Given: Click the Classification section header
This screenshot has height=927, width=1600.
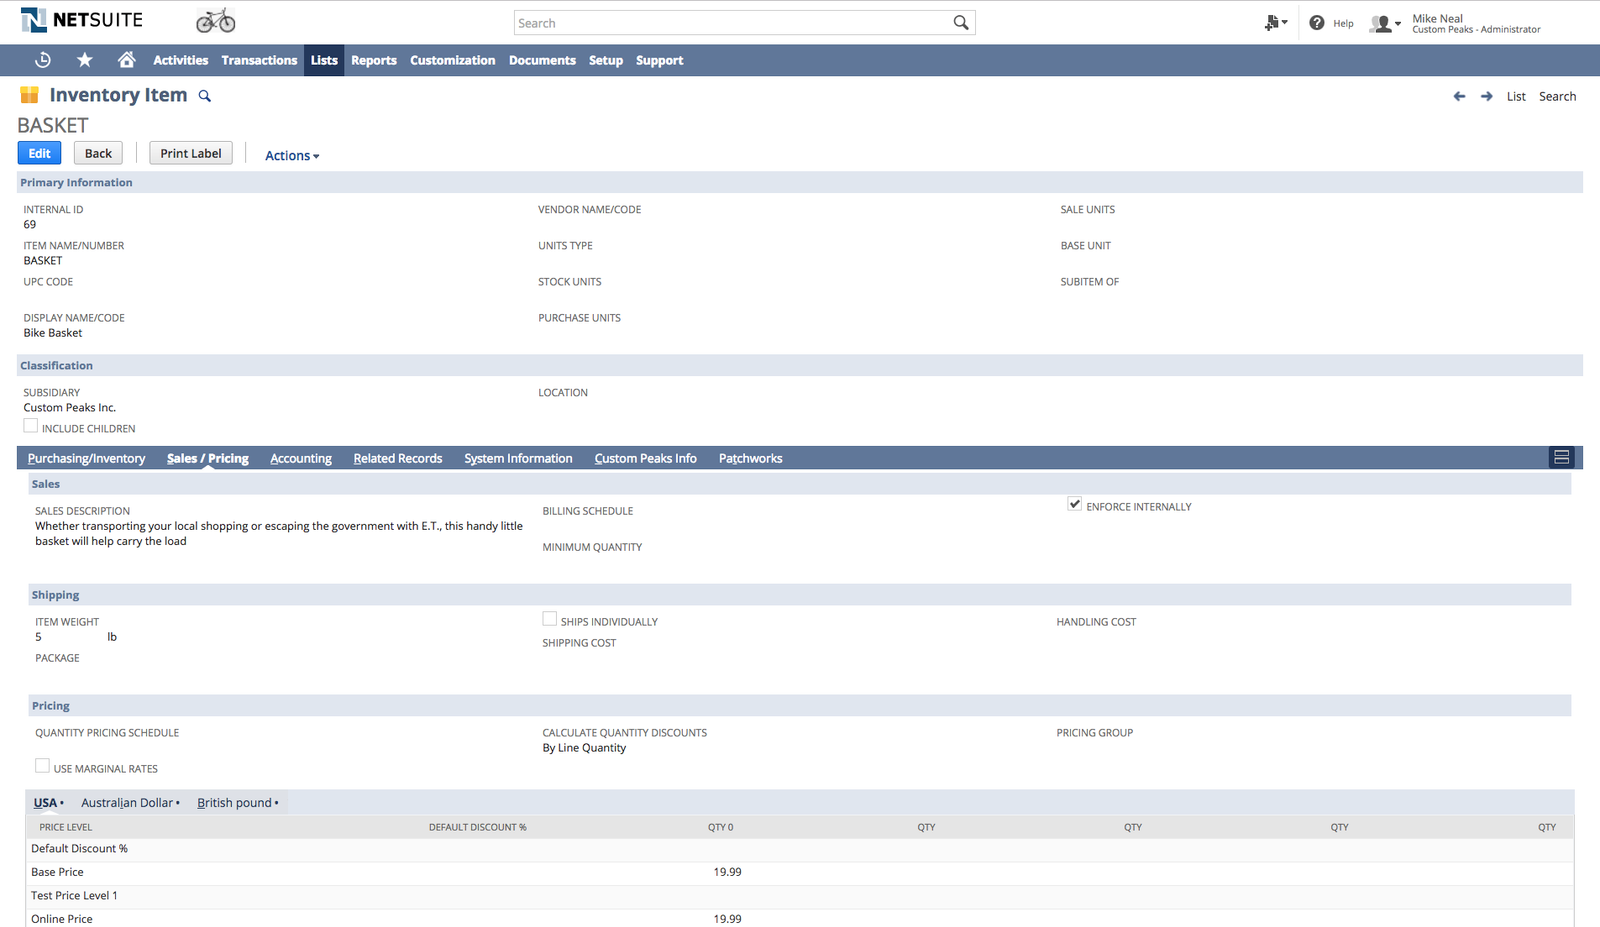Looking at the screenshot, I should point(800,365).
